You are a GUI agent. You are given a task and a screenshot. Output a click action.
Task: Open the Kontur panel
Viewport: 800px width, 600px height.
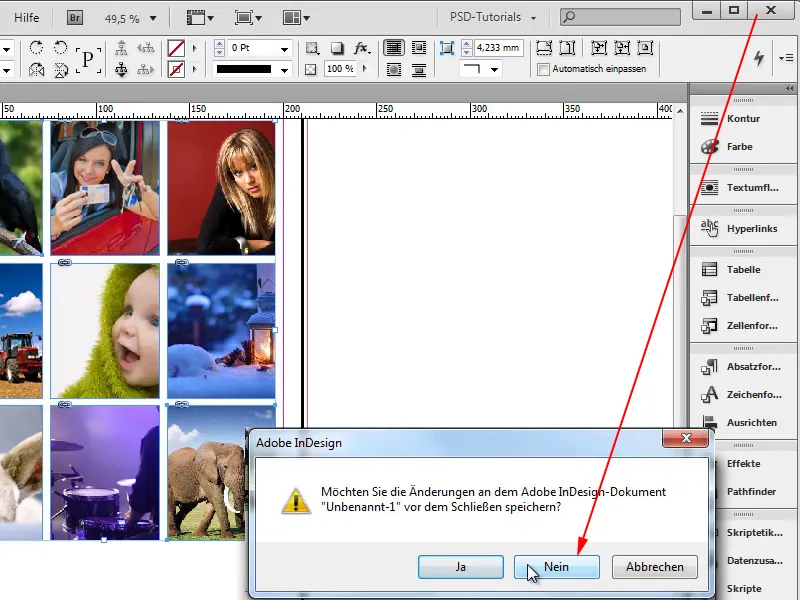pyautogui.click(x=743, y=118)
